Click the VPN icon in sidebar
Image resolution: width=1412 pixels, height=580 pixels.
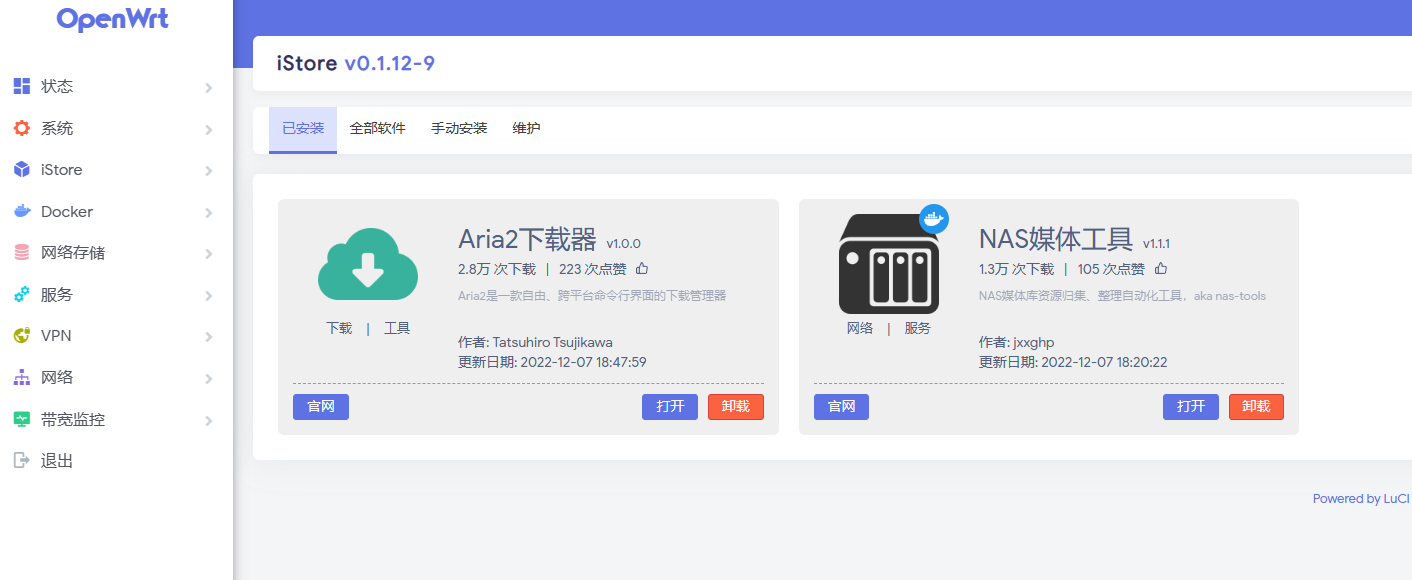pyautogui.click(x=22, y=336)
